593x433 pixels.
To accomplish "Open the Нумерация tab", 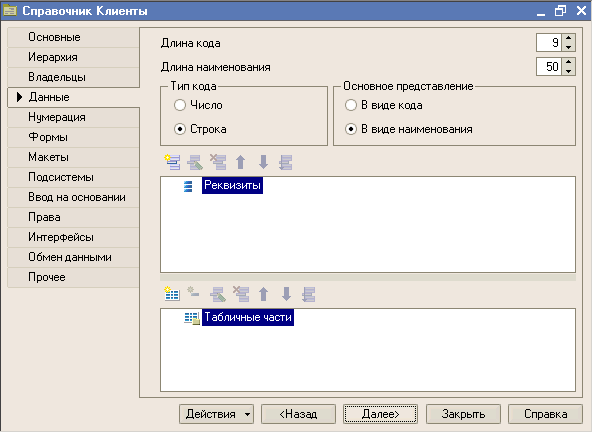I will coord(73,117).
